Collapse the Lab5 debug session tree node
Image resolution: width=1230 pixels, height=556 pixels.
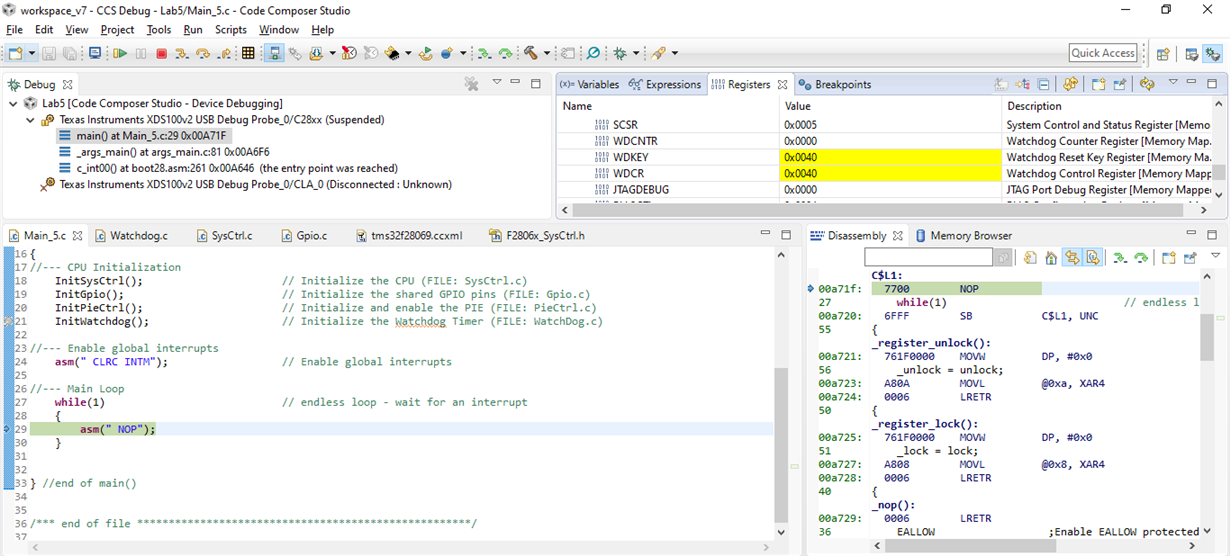click(13, 103)
